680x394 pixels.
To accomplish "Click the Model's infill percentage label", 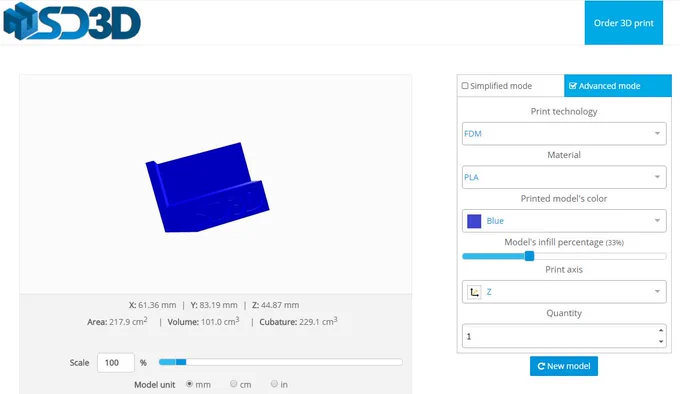I will pyautogui.click(x=564, y=242).
